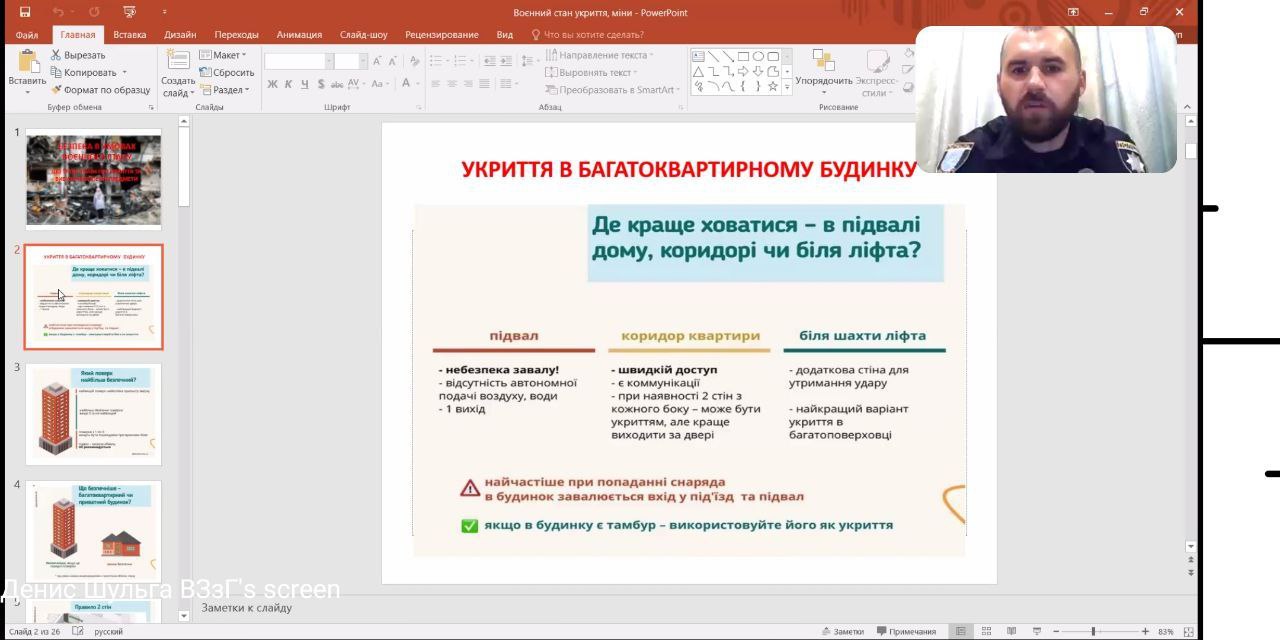Screen dimensions: 1280x640
Task: Switch to Slide Sorter view in status bar
Action: (x=986, y=631)
